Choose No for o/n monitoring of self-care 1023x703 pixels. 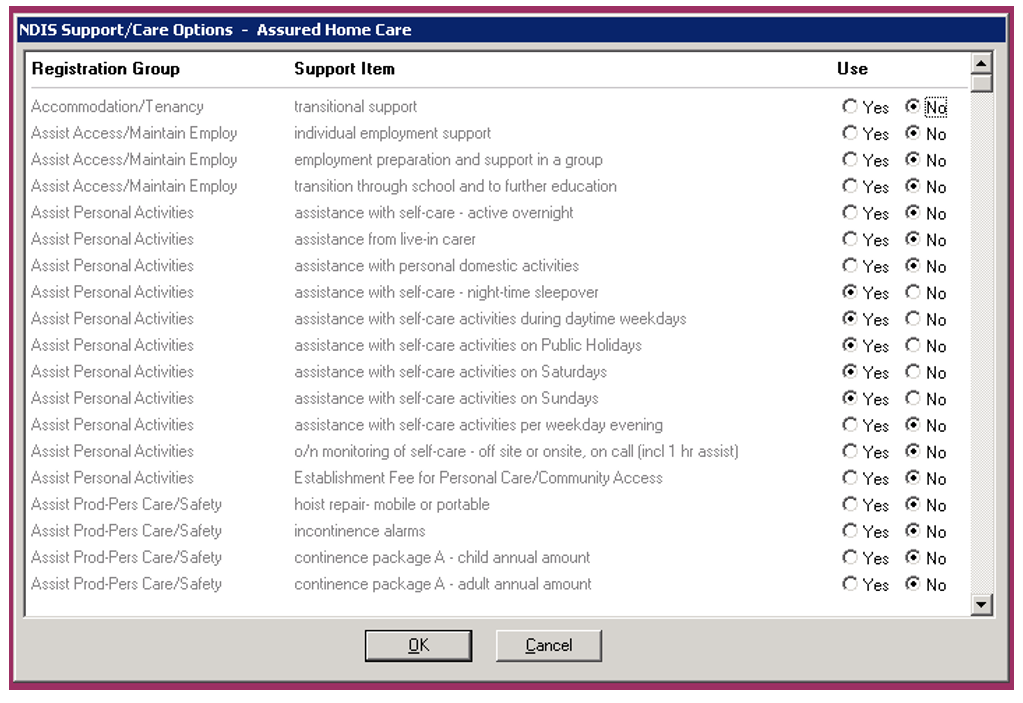[x=913, y=451]
